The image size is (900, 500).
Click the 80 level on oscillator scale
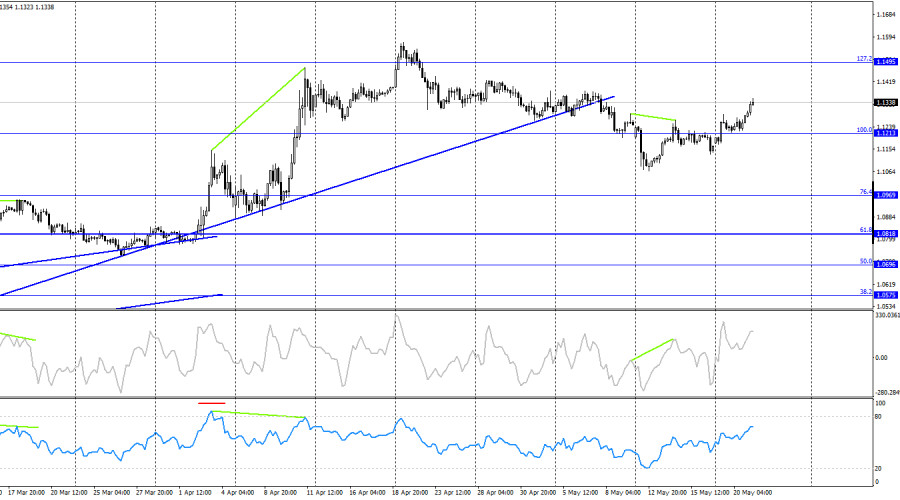coord(878,417)
